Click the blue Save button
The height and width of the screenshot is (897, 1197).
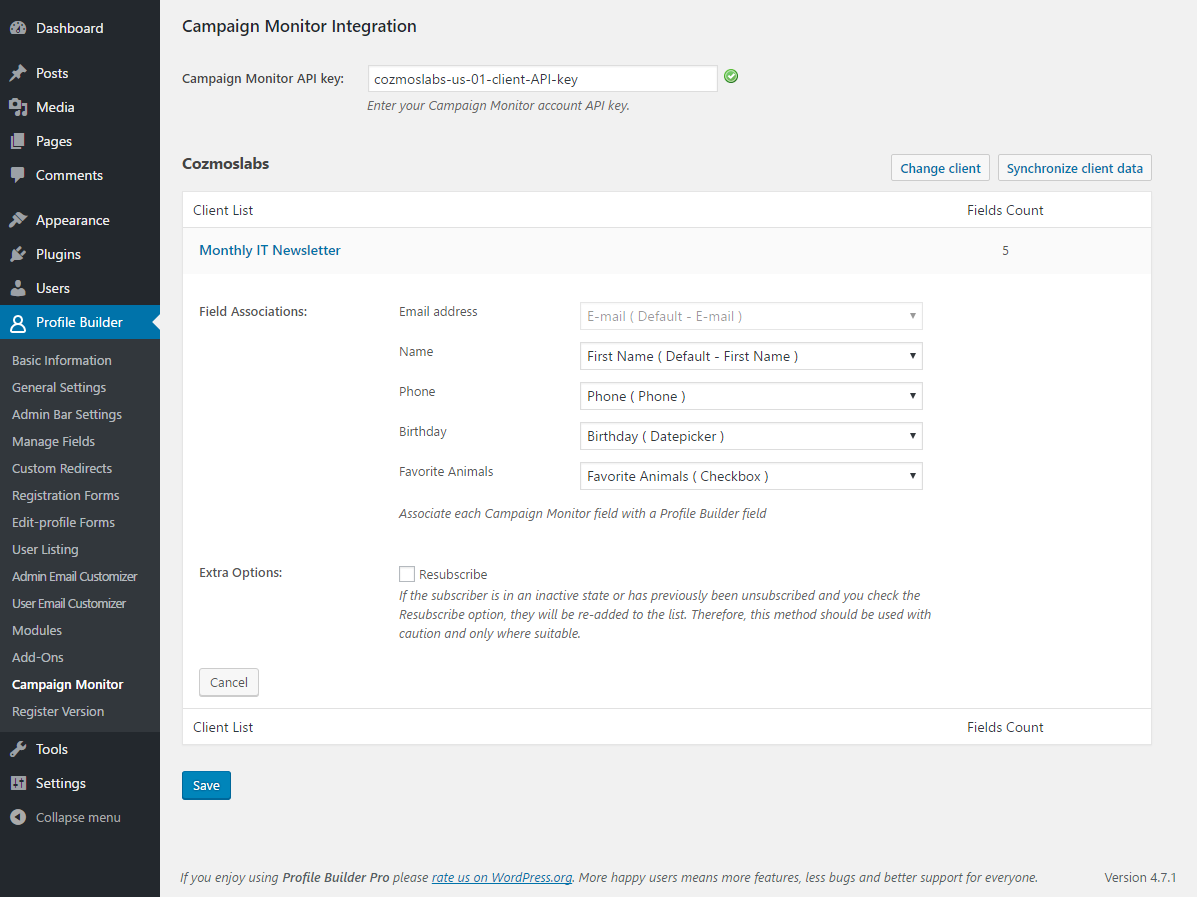206,786
